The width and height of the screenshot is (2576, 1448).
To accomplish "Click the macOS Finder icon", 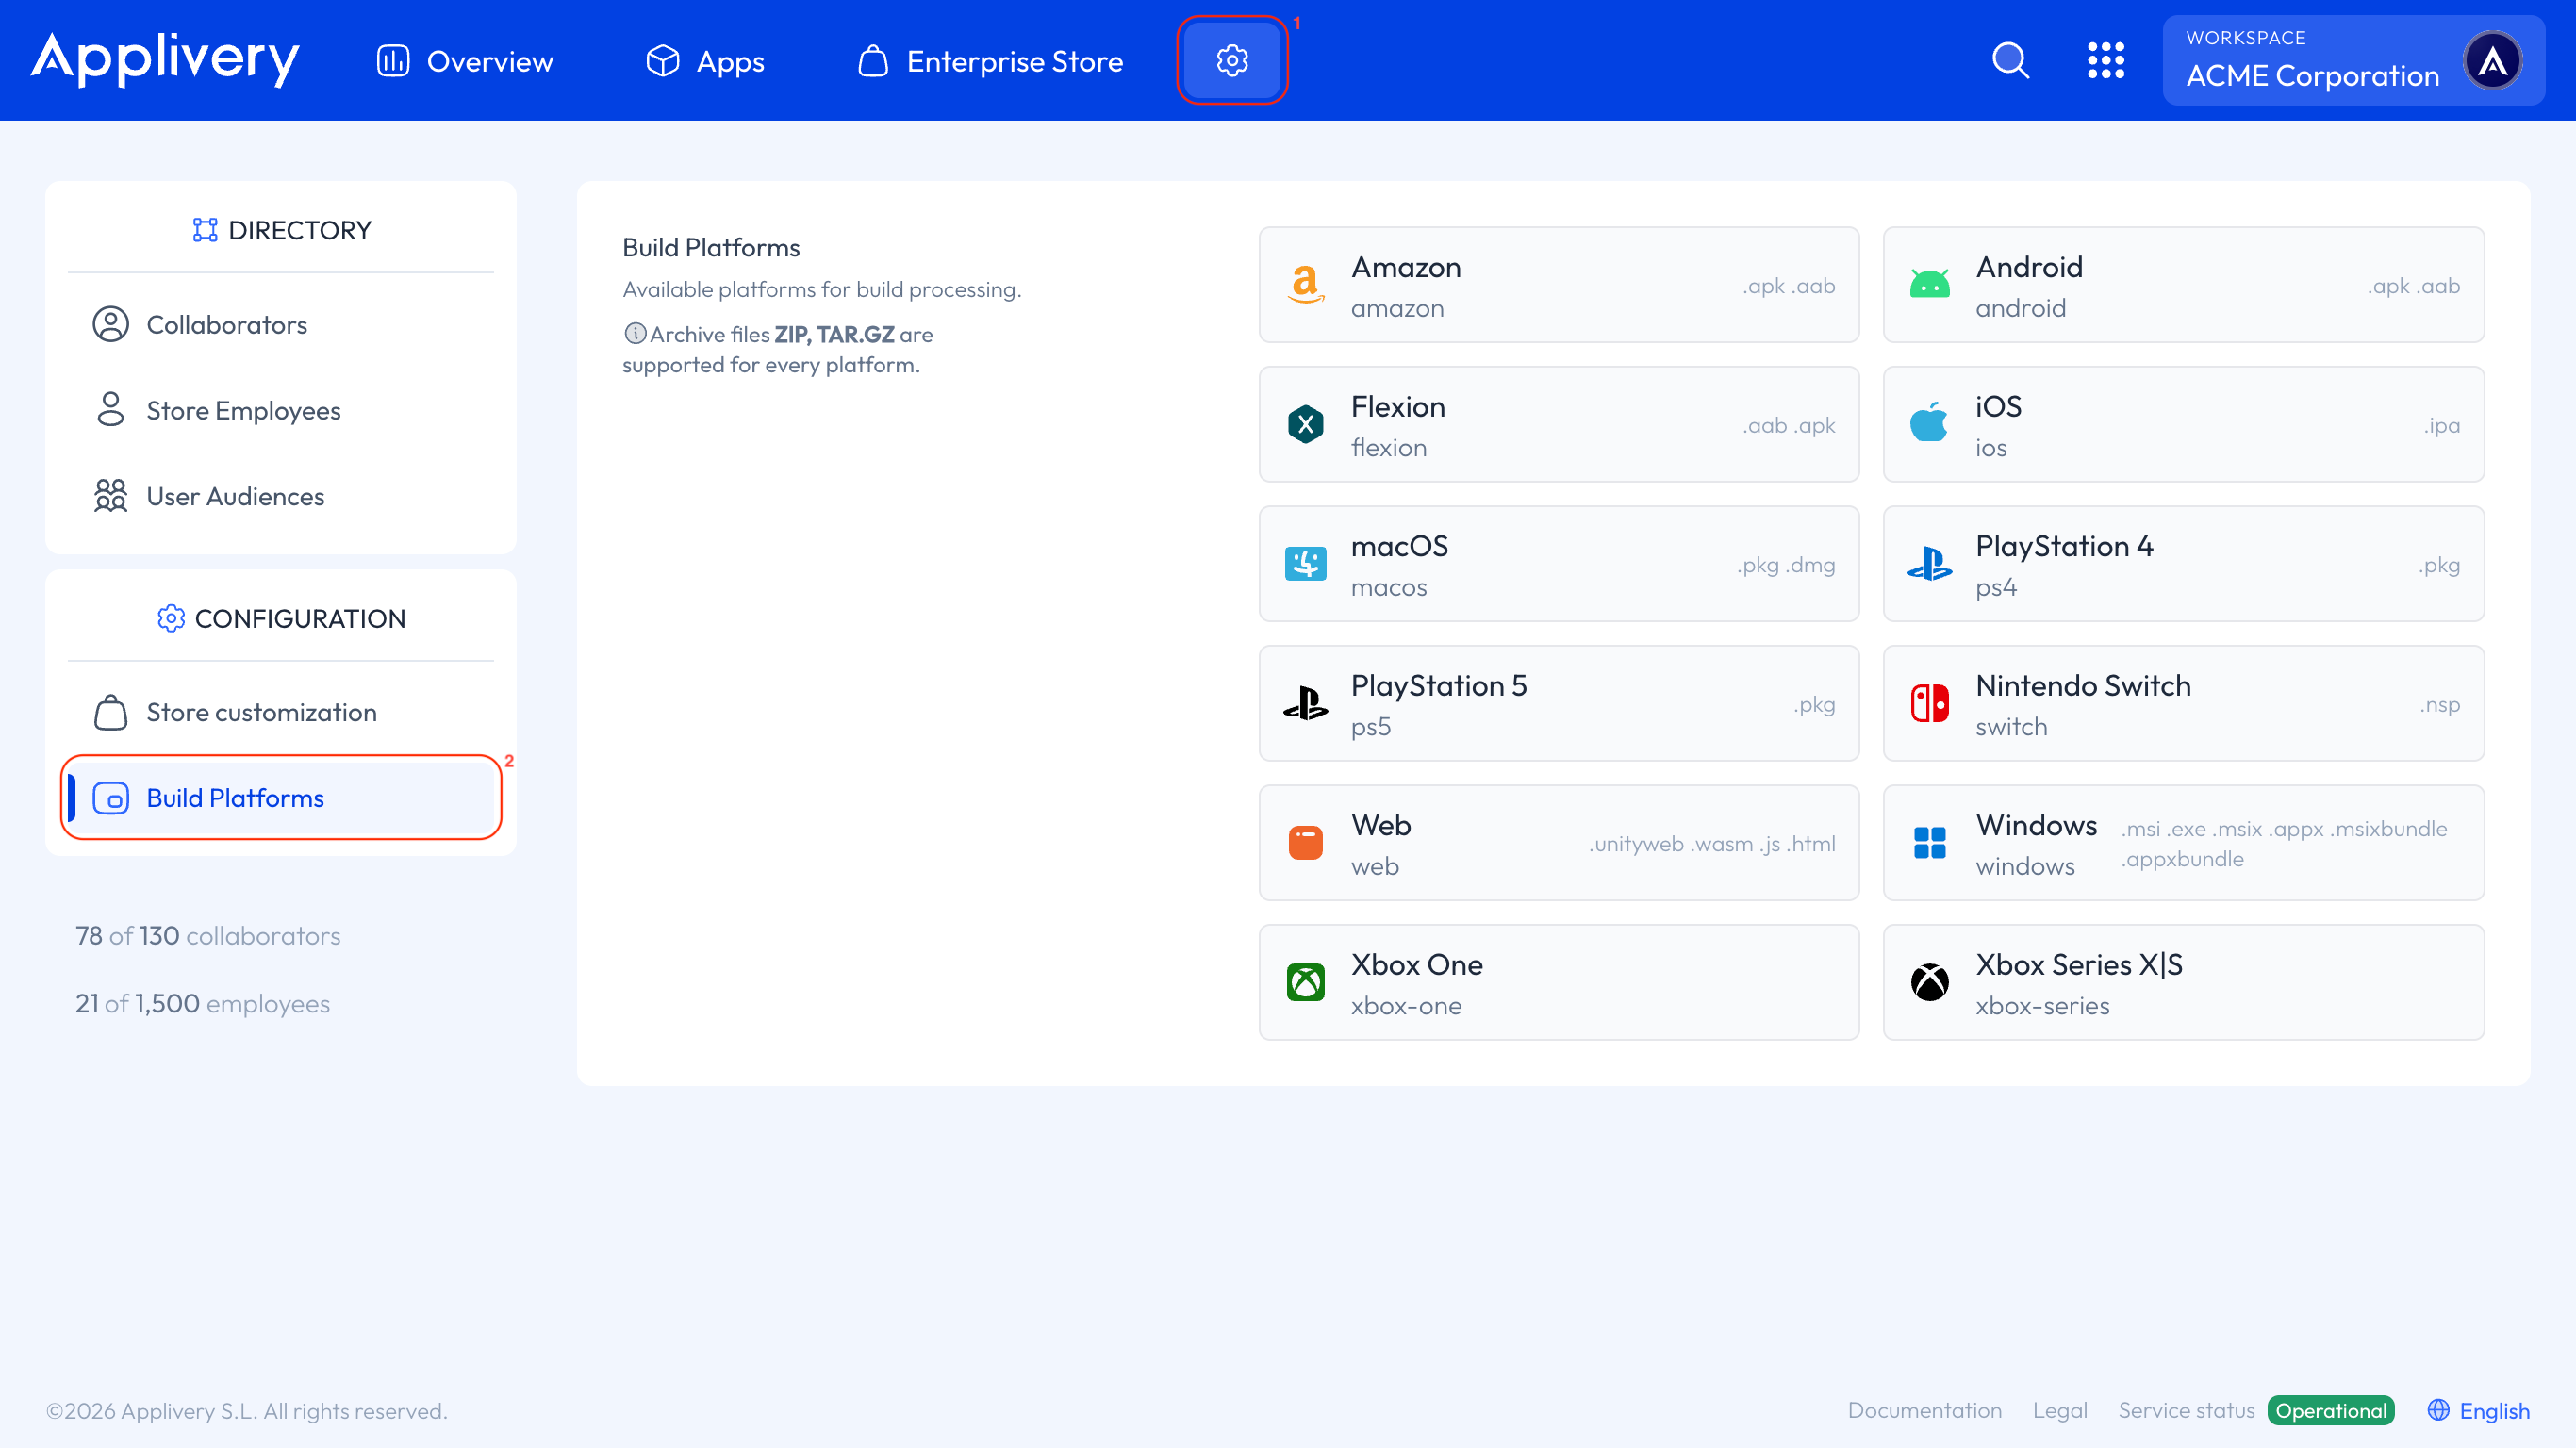I will click(x=1305, y=564).
